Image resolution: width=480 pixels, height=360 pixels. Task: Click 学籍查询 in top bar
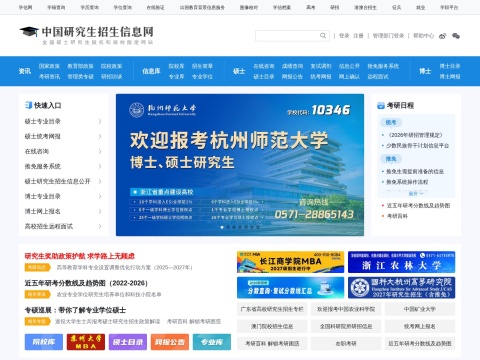tap(56, 7)
